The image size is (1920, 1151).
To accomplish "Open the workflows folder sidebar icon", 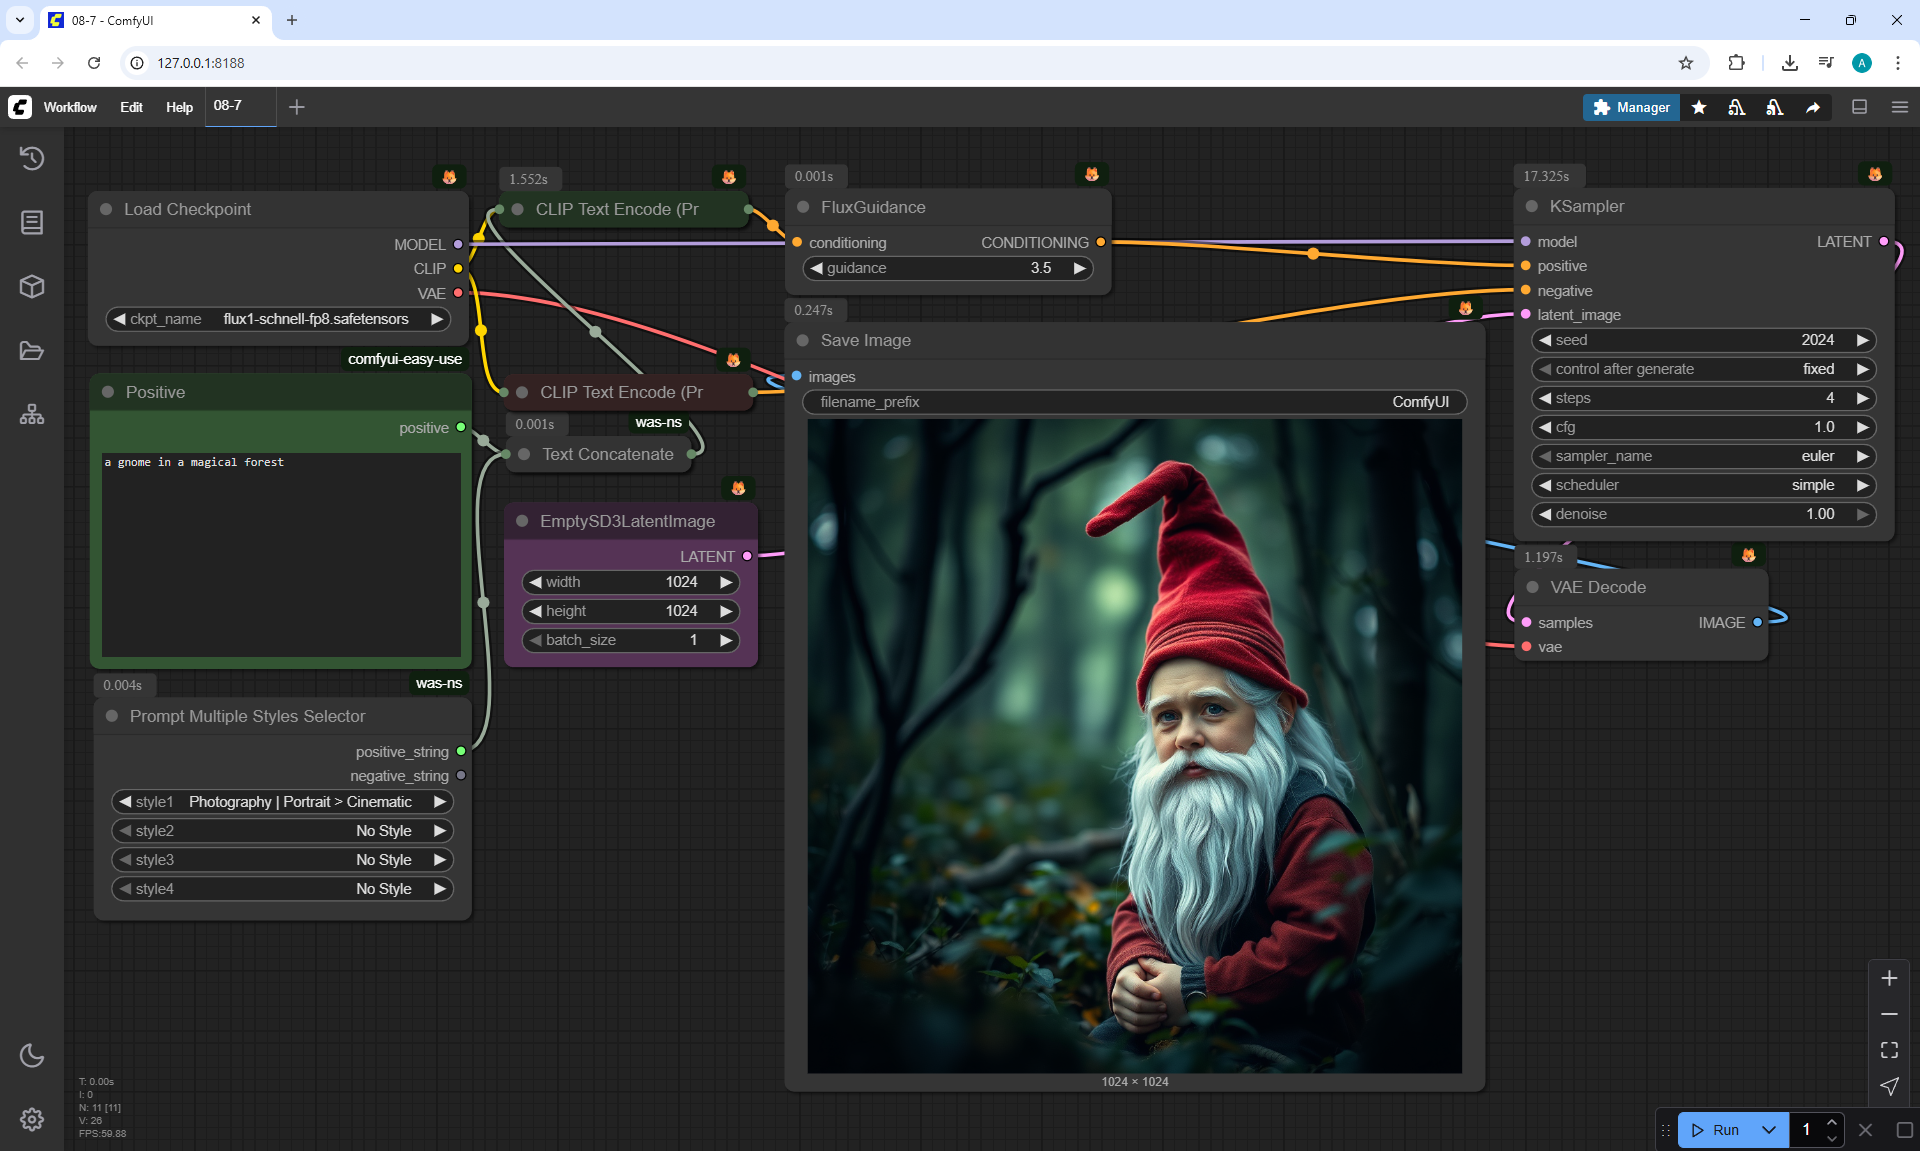I will (32, 351).
